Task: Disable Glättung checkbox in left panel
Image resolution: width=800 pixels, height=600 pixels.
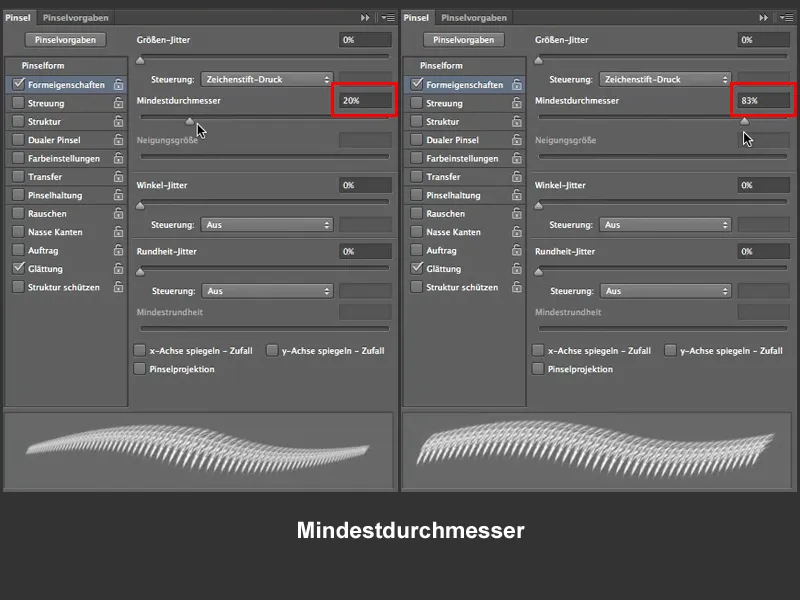Action: [x=19, y=268]
